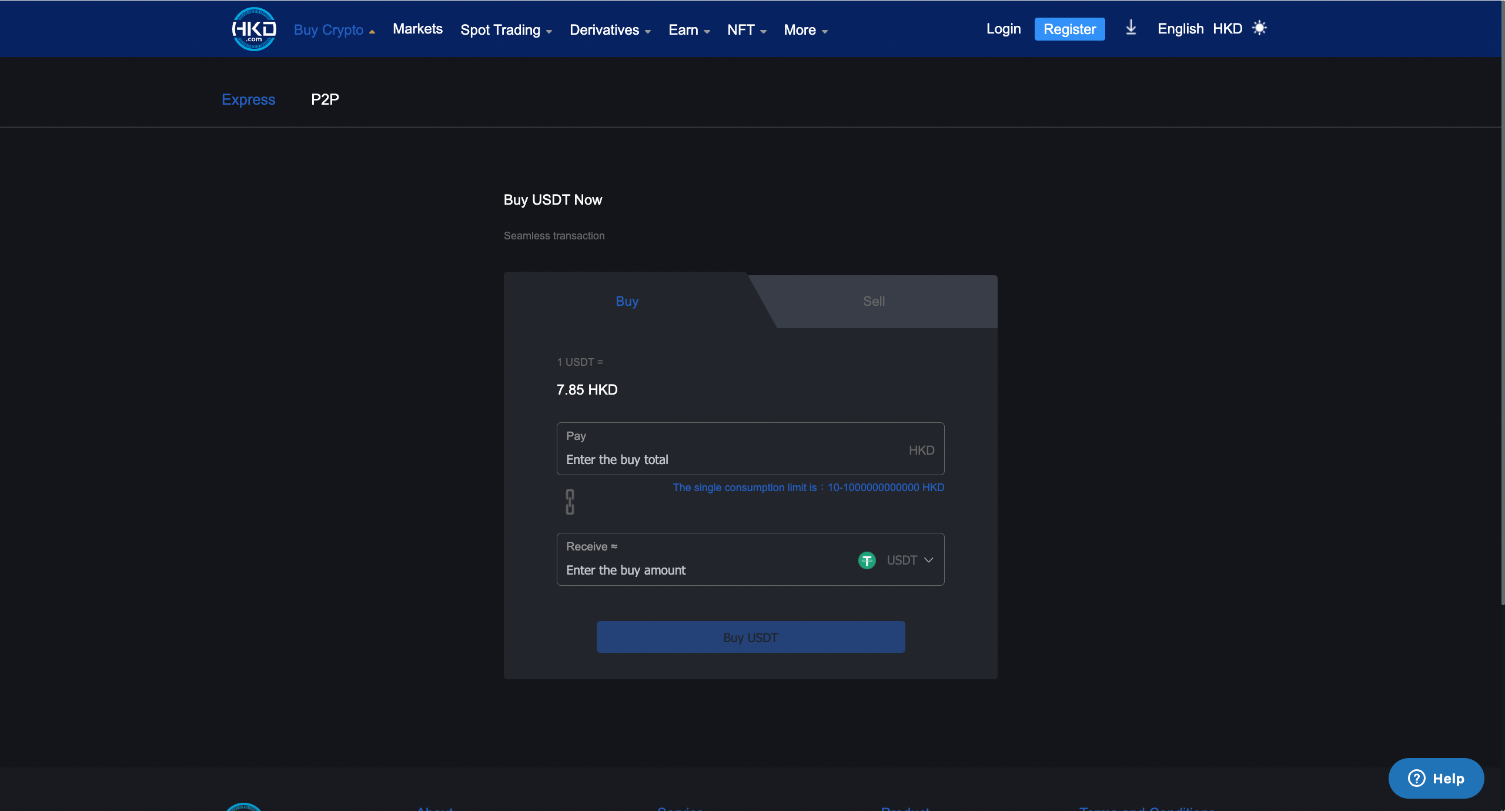Select the Sell tab

point(874,301)
